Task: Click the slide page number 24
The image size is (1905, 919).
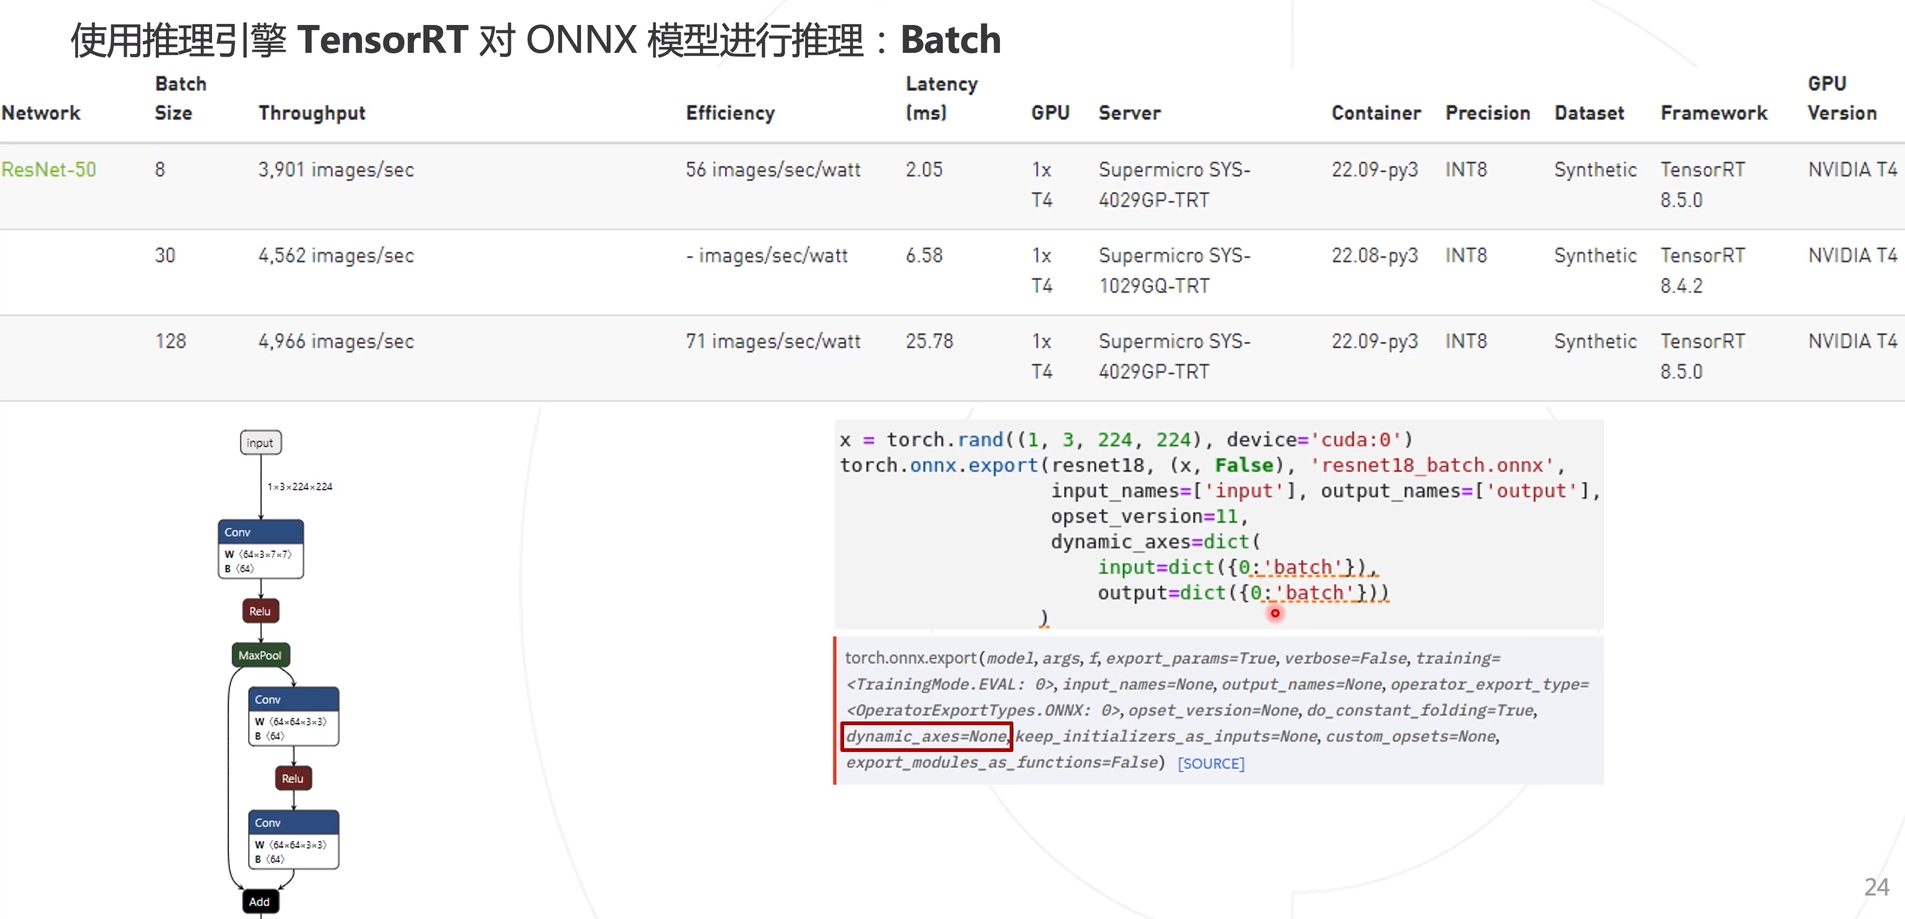Action: coord(1876,887)
